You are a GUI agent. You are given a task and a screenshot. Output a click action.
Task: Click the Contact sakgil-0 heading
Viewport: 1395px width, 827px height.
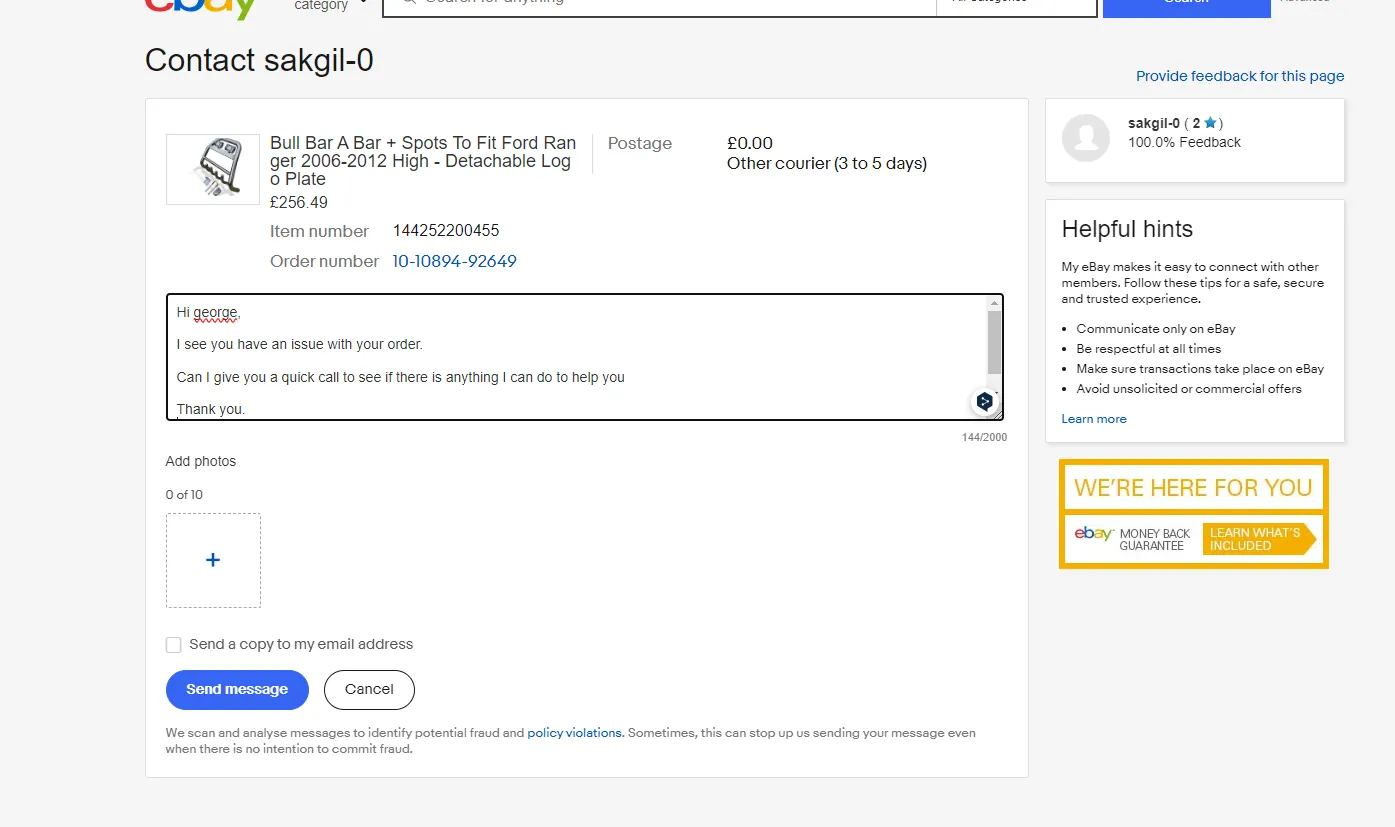coord(259,61)
